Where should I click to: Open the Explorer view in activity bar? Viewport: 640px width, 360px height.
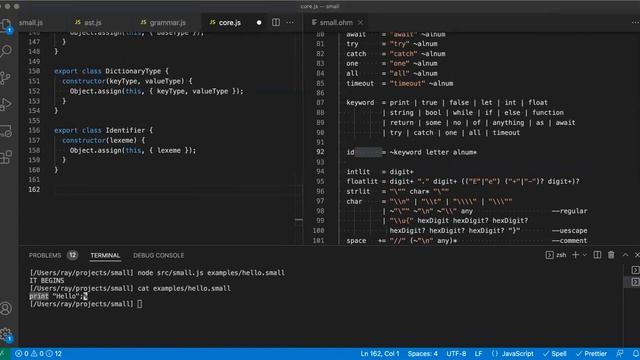(x=6, y=26)
